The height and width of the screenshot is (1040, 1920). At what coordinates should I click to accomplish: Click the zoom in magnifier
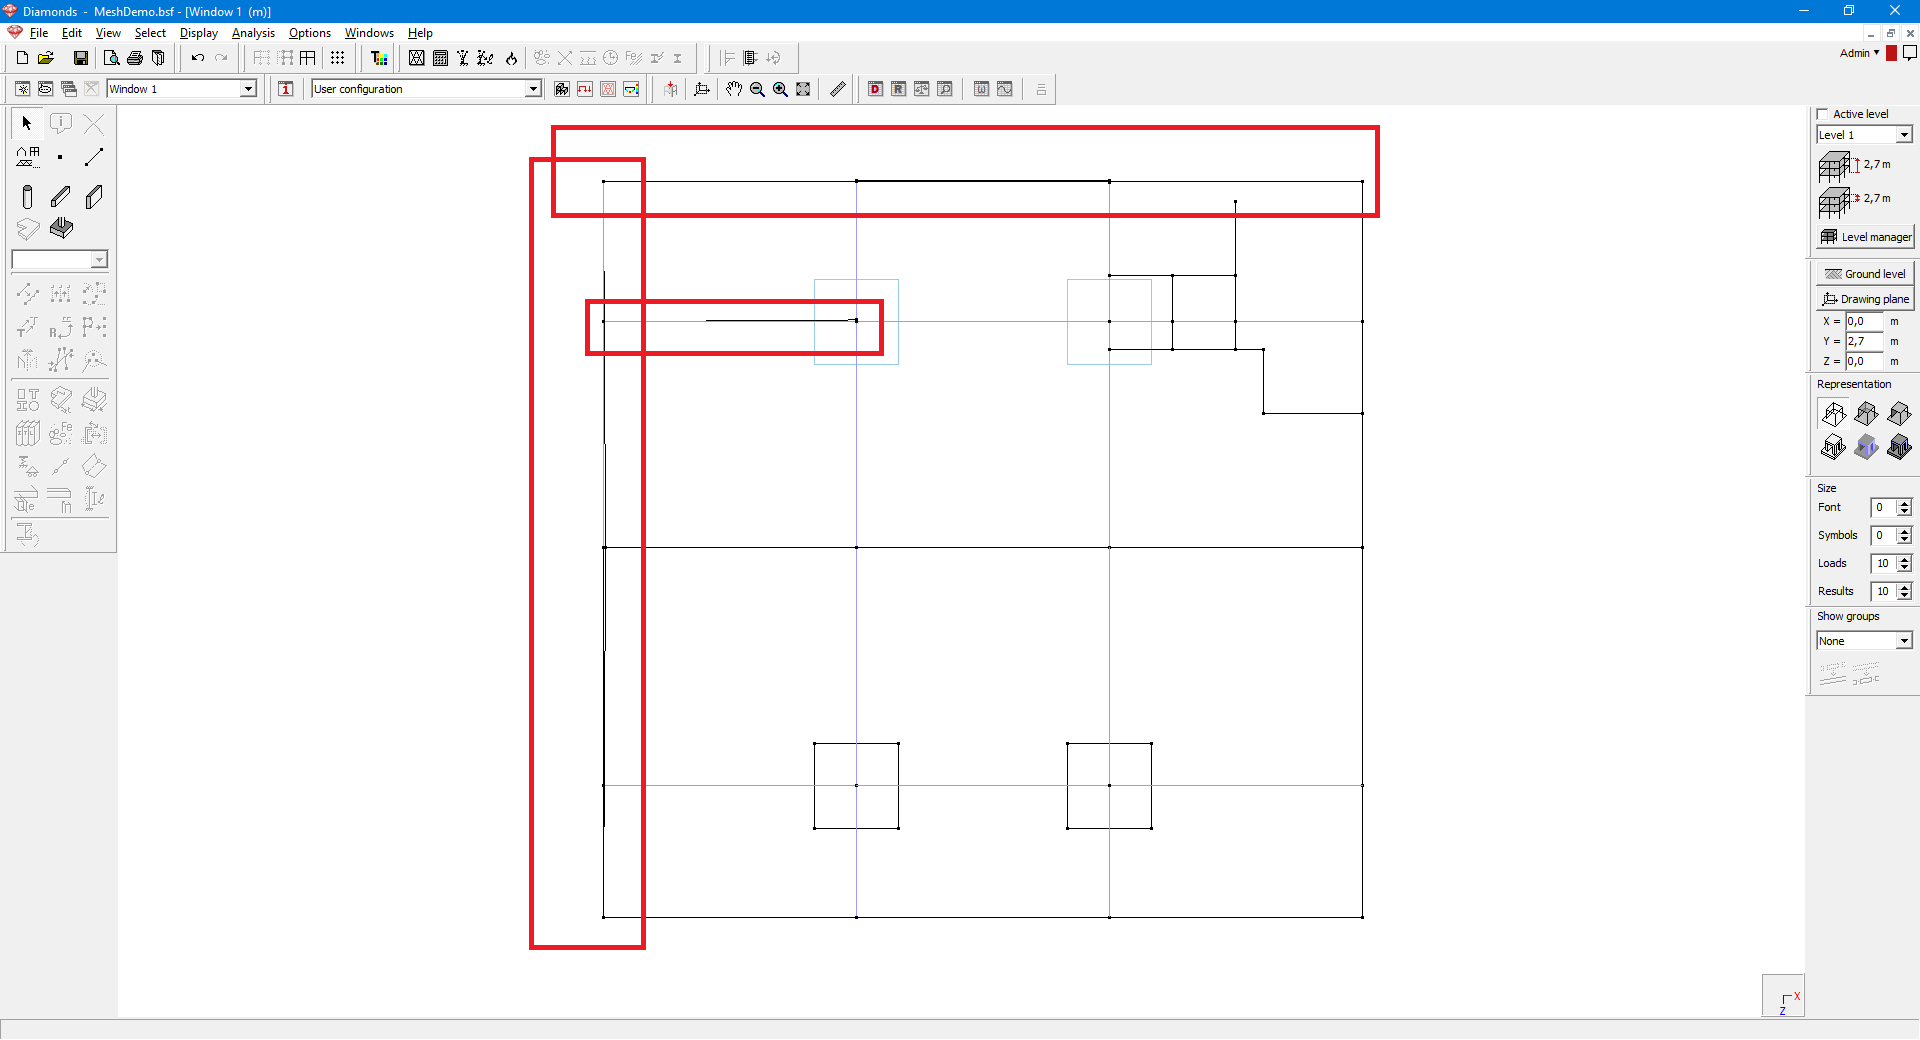coord(780,89)
